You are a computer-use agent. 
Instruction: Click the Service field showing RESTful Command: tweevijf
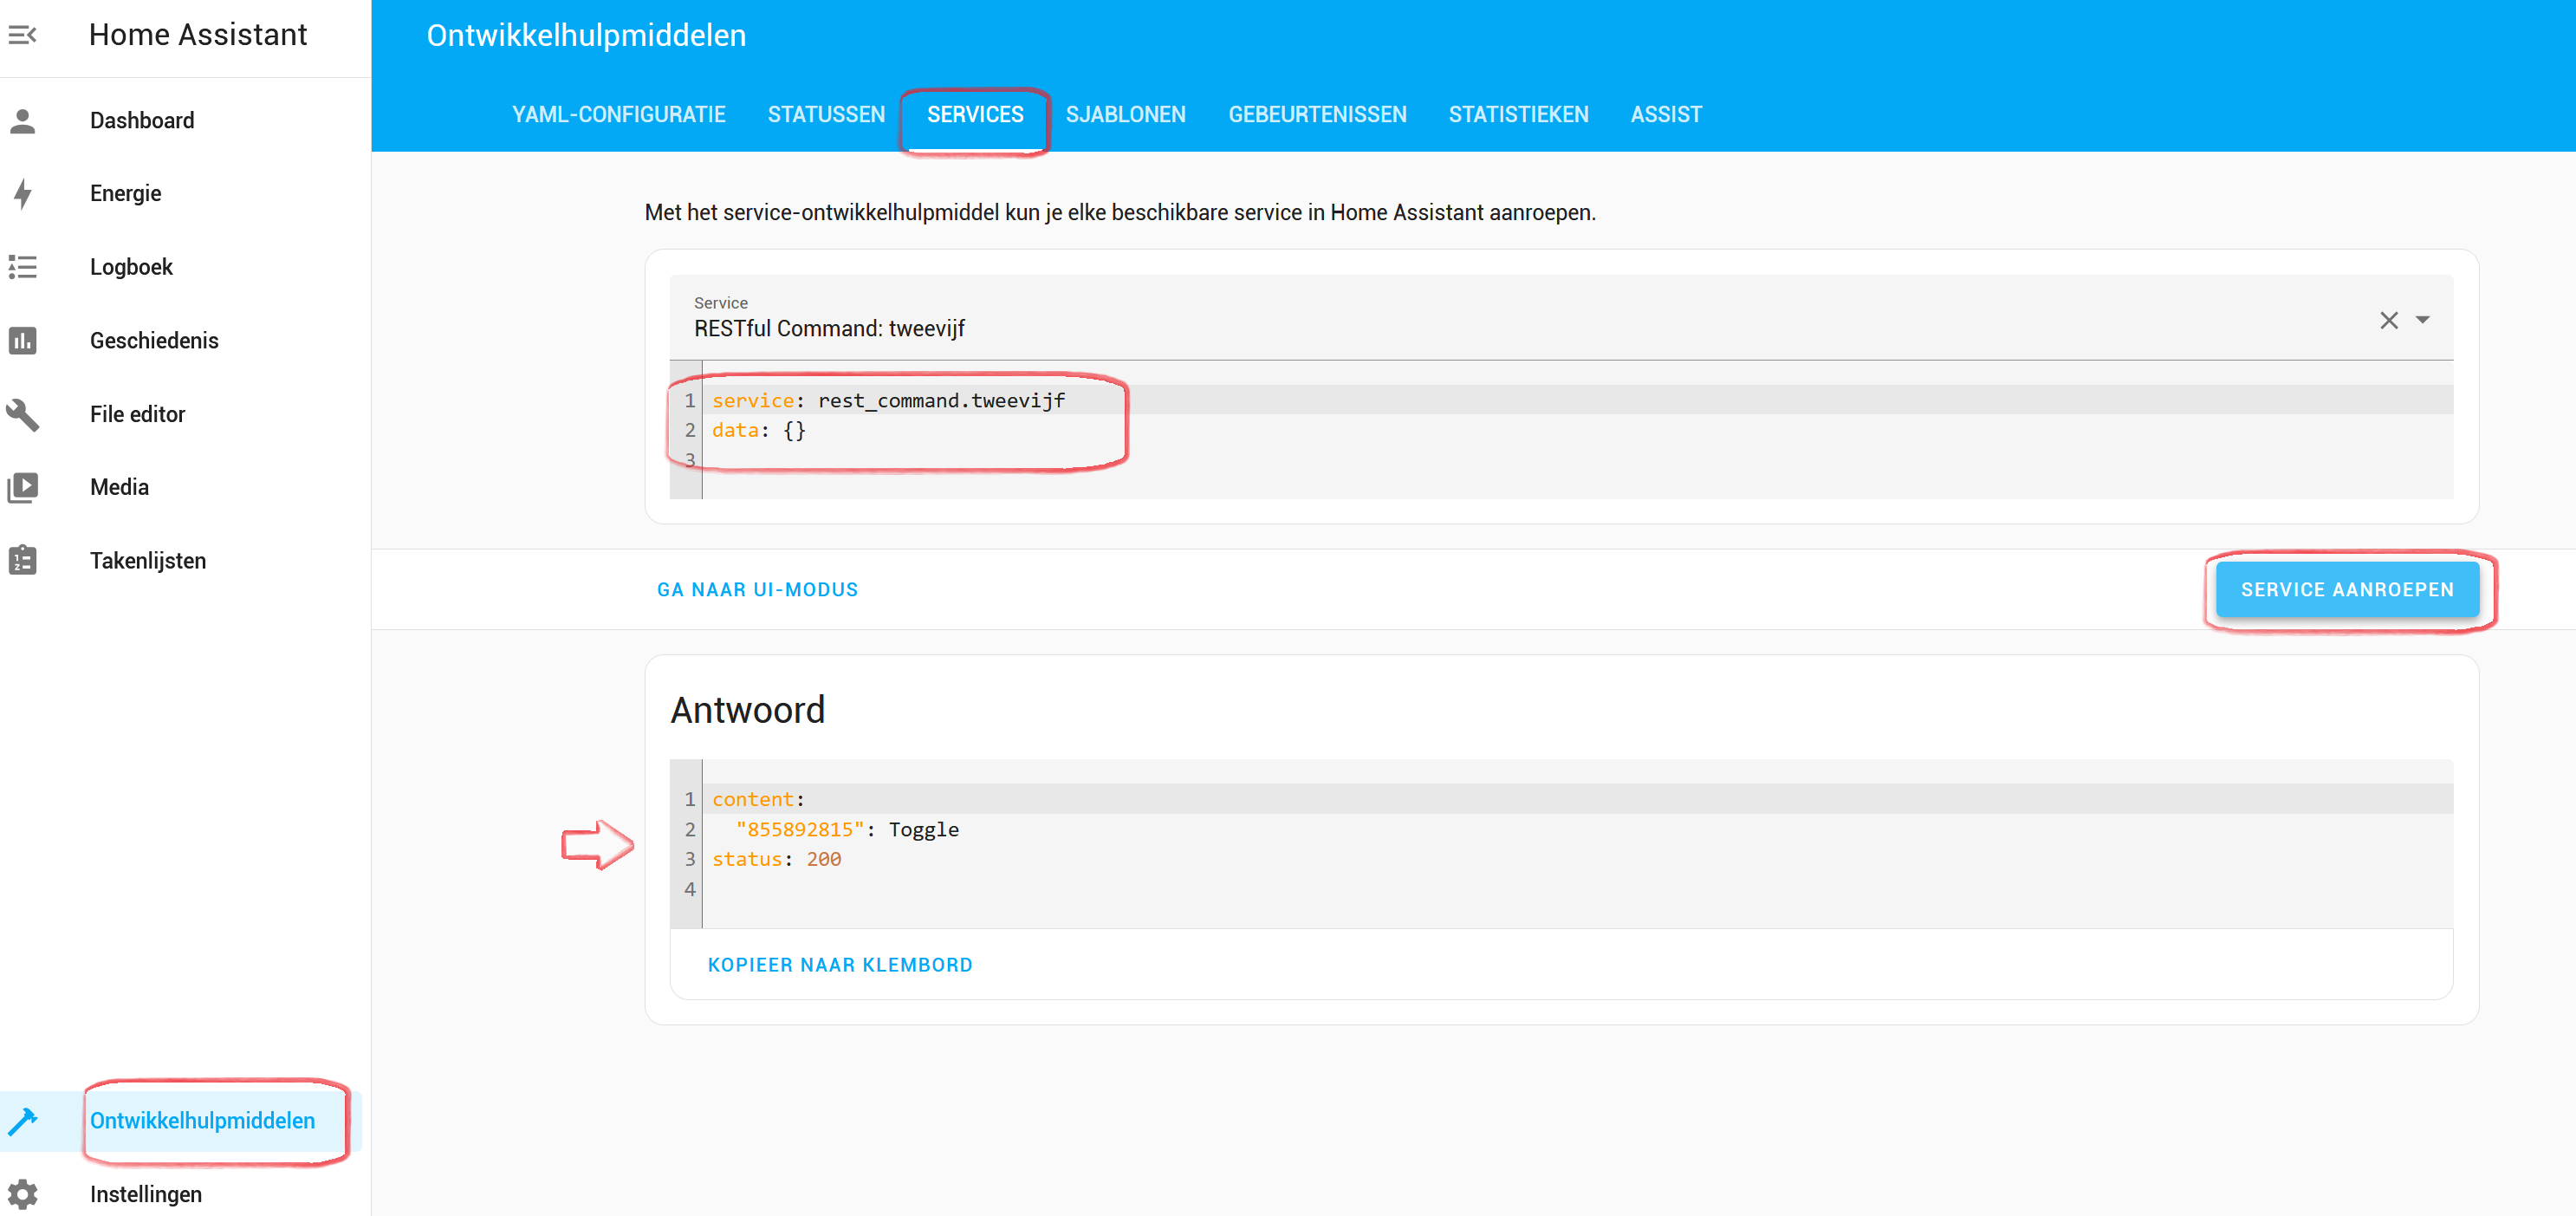coord(1561,318)
